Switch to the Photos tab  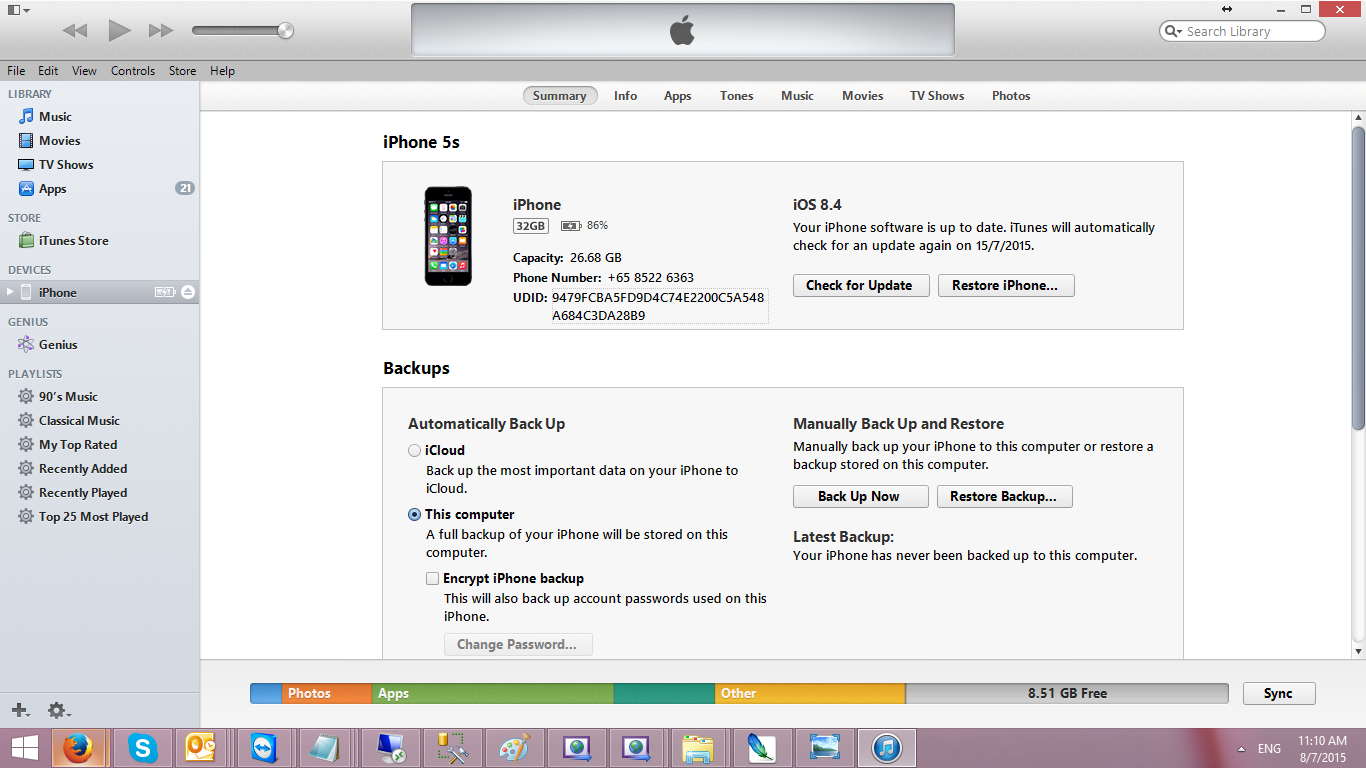coord(1011,96)
